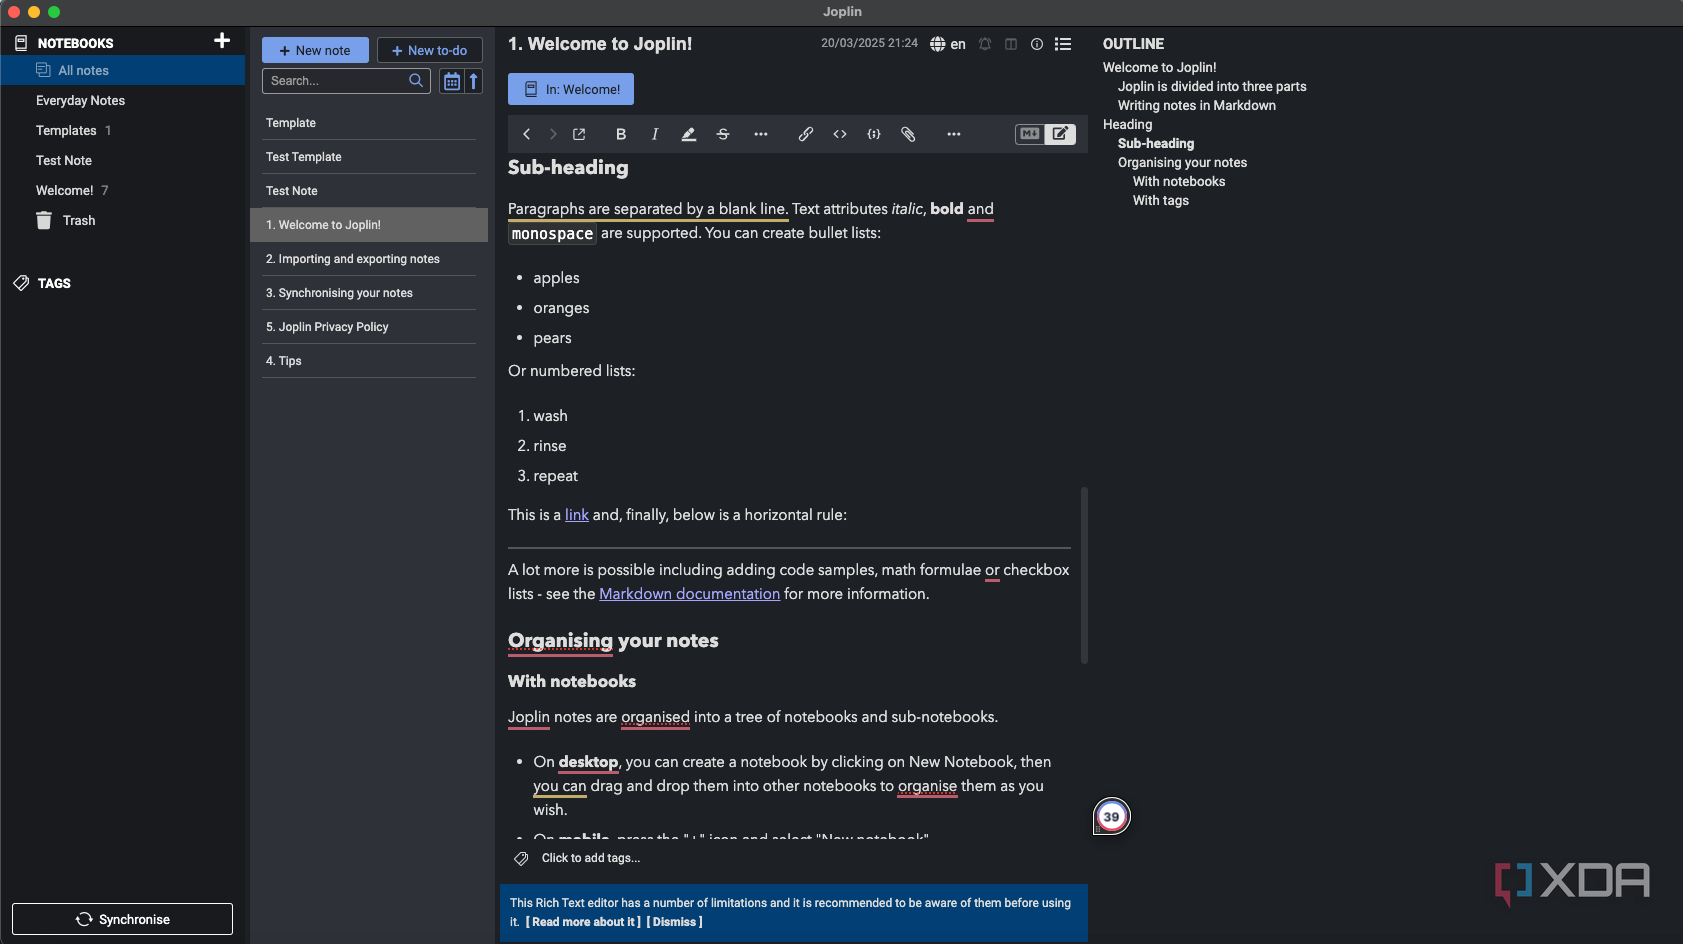Viewport: 1683px width, 944px height.
Task: Jump to 'Organising your notes' in outline
Action: 1182,162
